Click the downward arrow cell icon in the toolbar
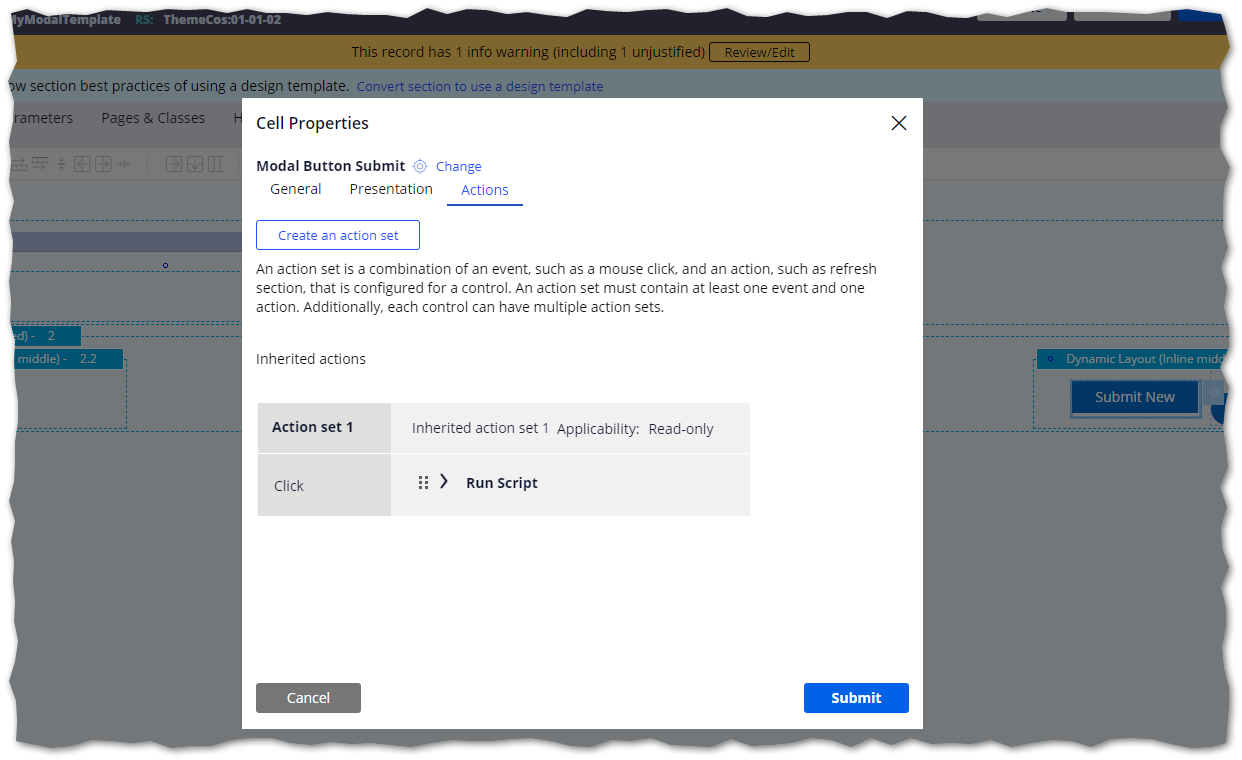The image size is (1242, 760). tap(195, 163)
